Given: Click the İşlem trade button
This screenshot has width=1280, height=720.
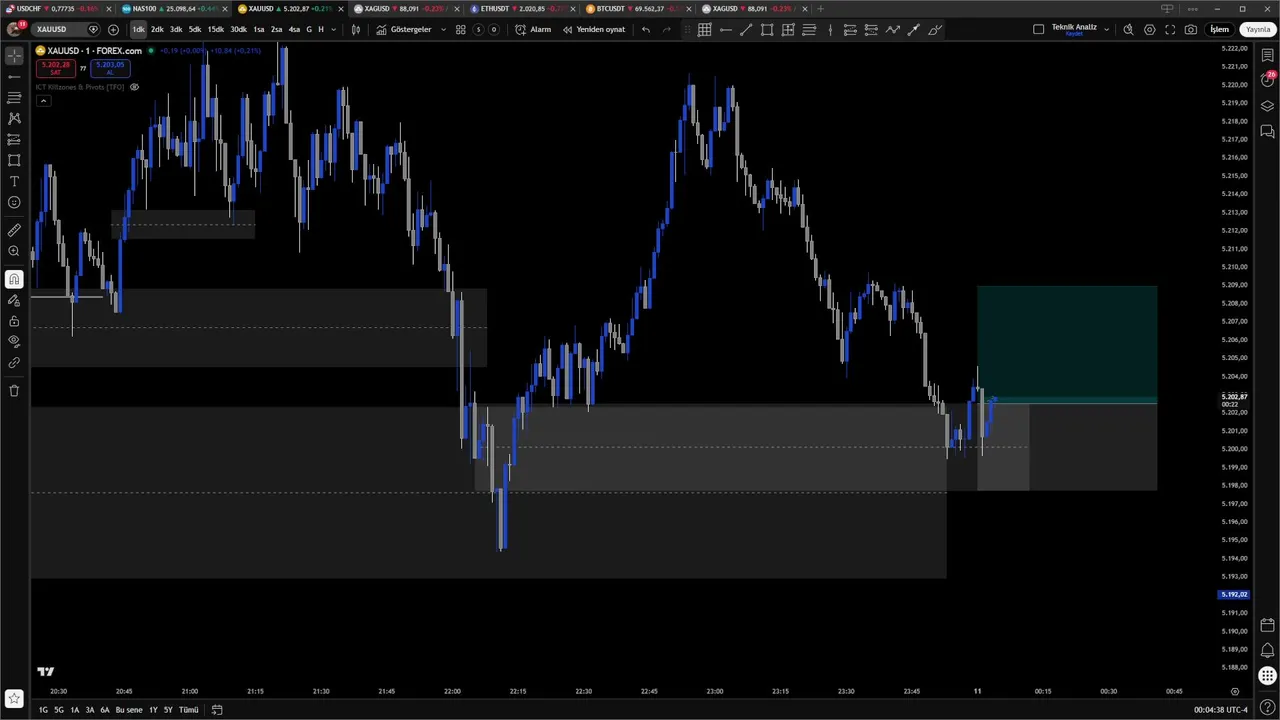Looking at the screenshot, I should (1219, 29).
